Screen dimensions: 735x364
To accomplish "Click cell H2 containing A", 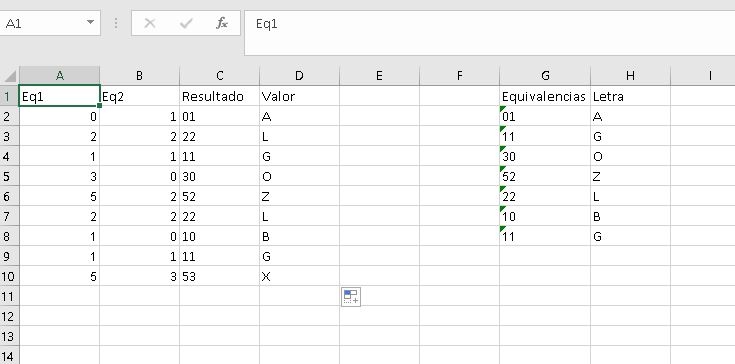I will tap(630, 116).
